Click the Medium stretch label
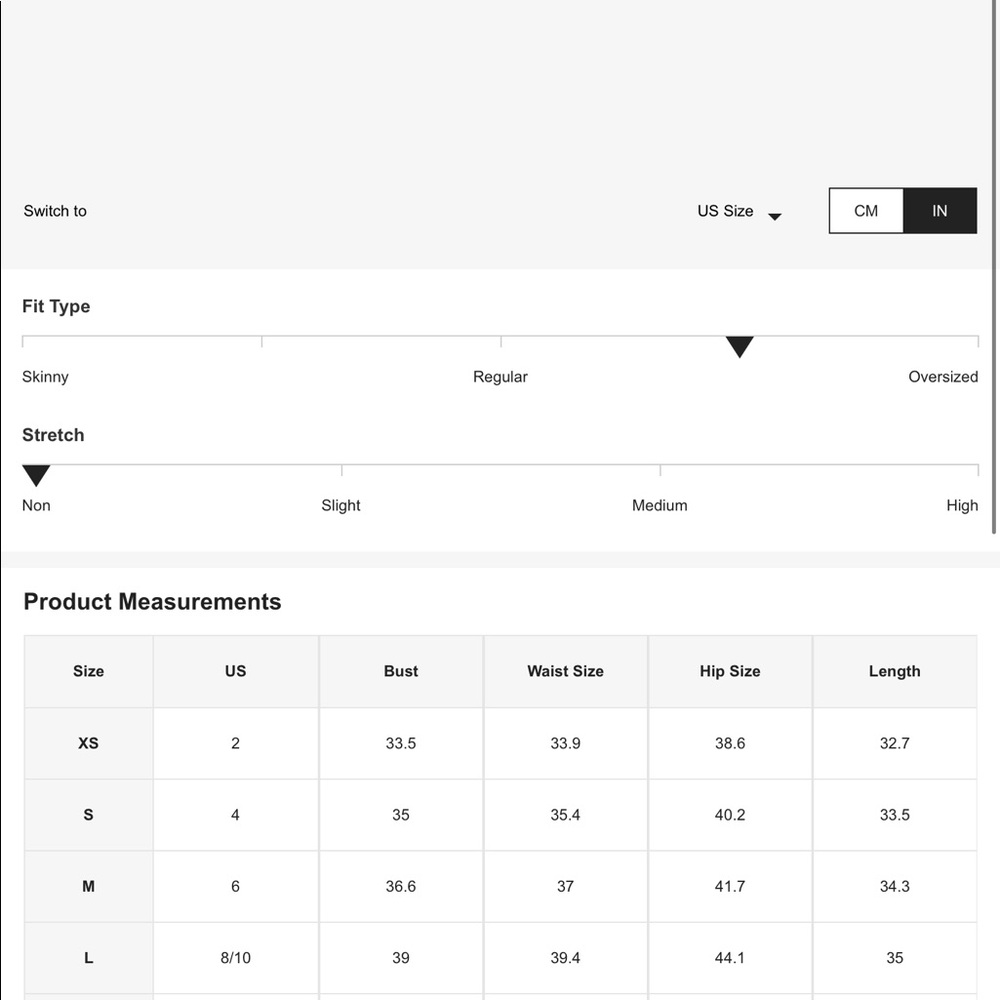1000x1000 pixels. pos(659,505)
